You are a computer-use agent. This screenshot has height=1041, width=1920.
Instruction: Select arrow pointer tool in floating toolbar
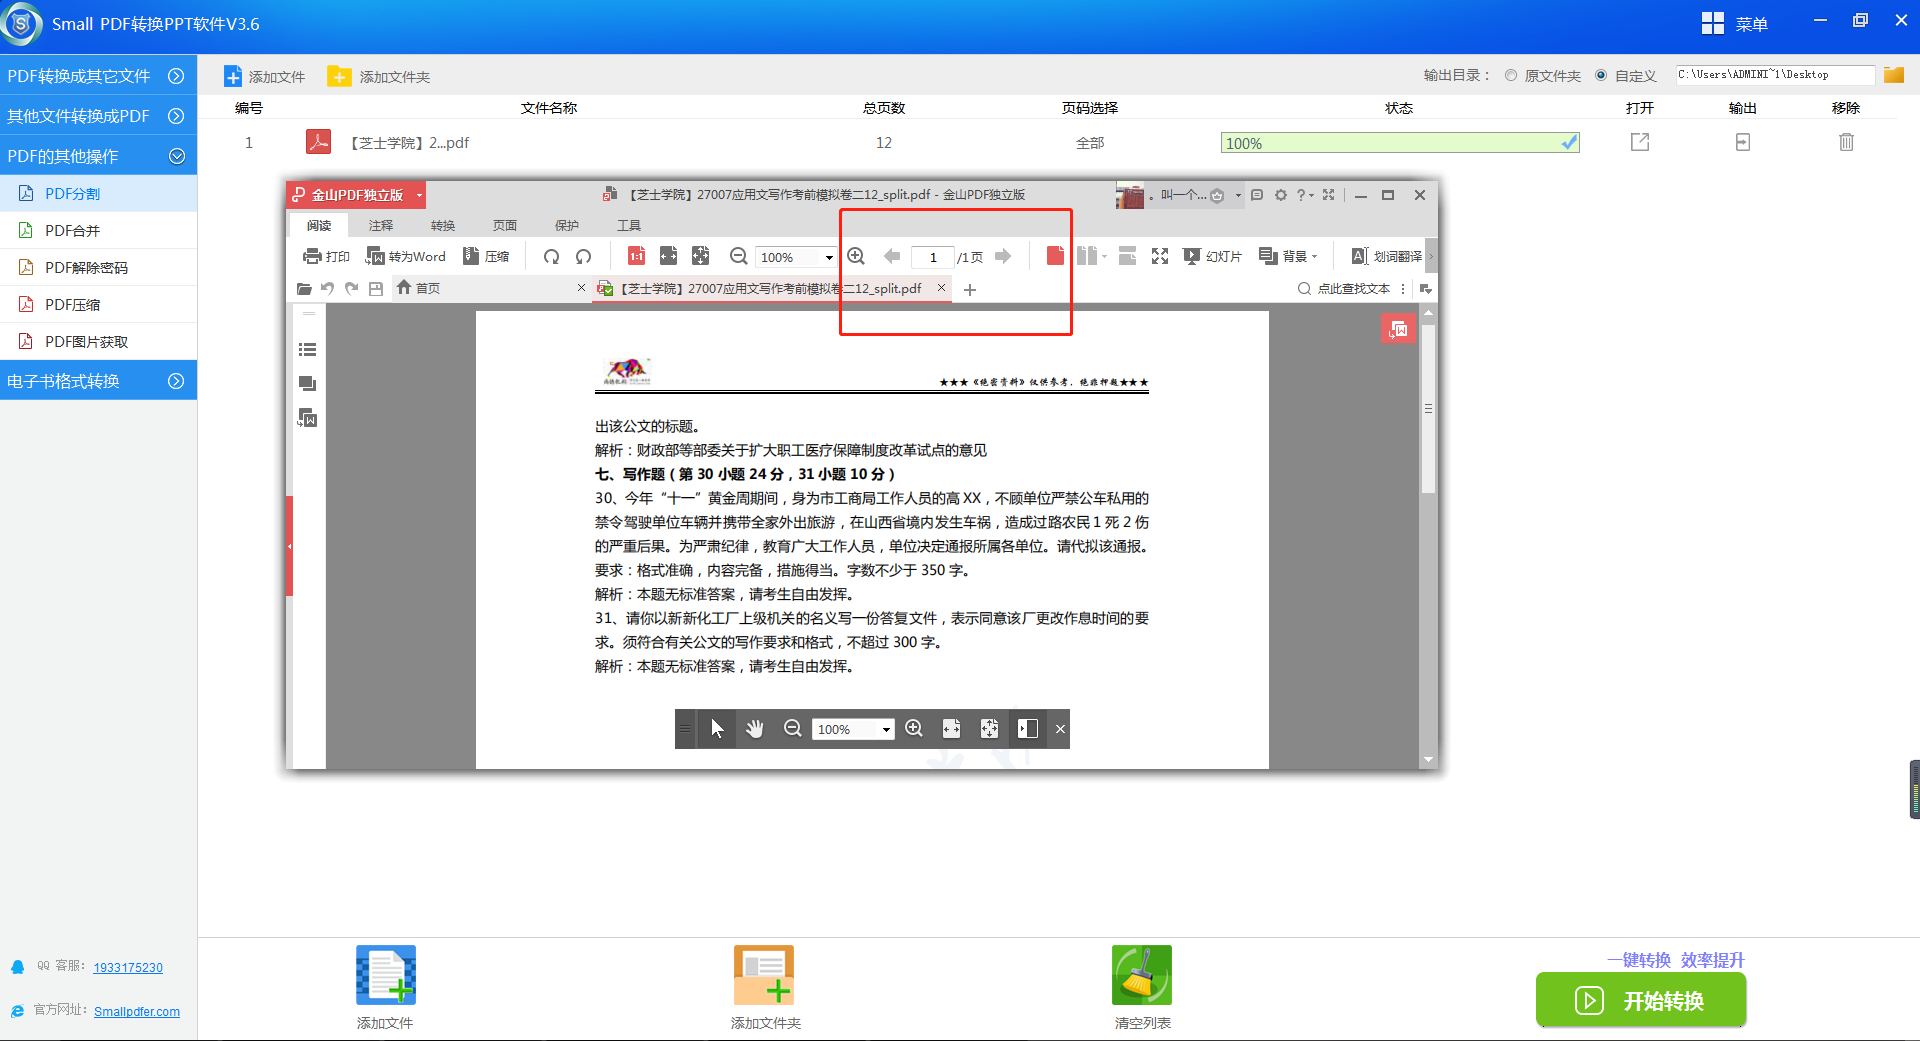[x=717, y=729]
